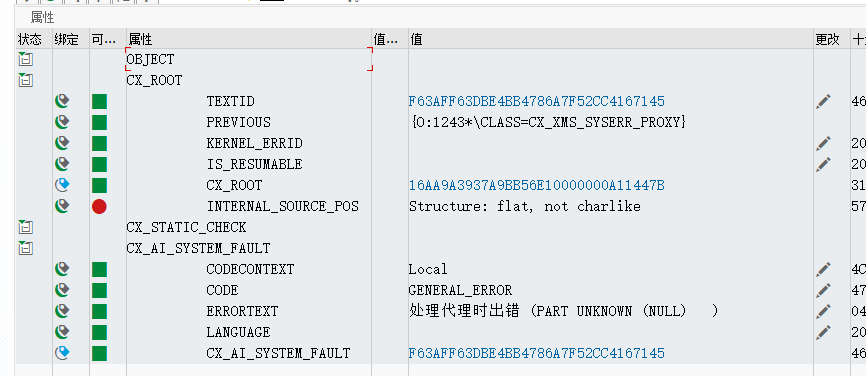Click green visibility square in ERRORTEXT row
866x376 pixels.
[x=99, y=311]
